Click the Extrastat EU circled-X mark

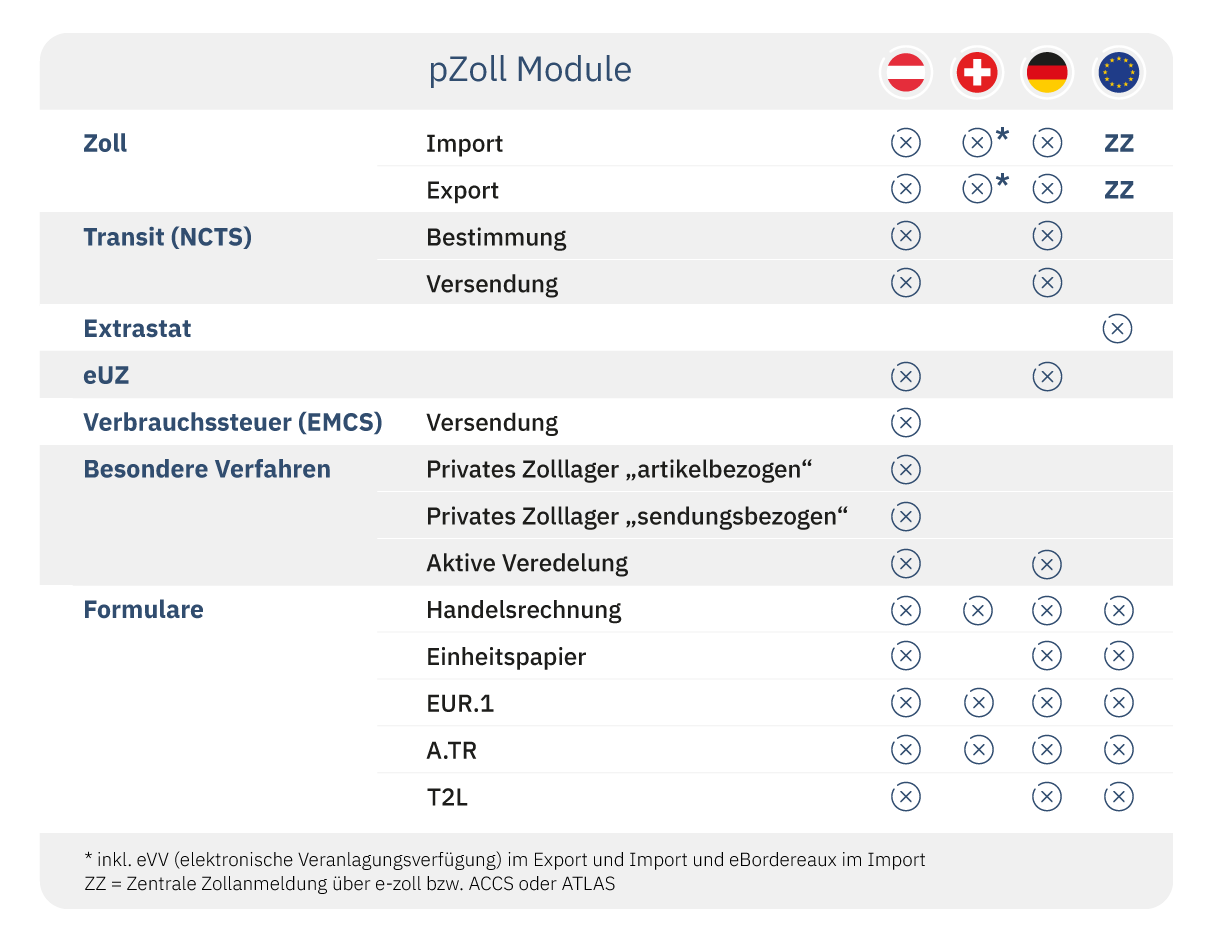1117,329
